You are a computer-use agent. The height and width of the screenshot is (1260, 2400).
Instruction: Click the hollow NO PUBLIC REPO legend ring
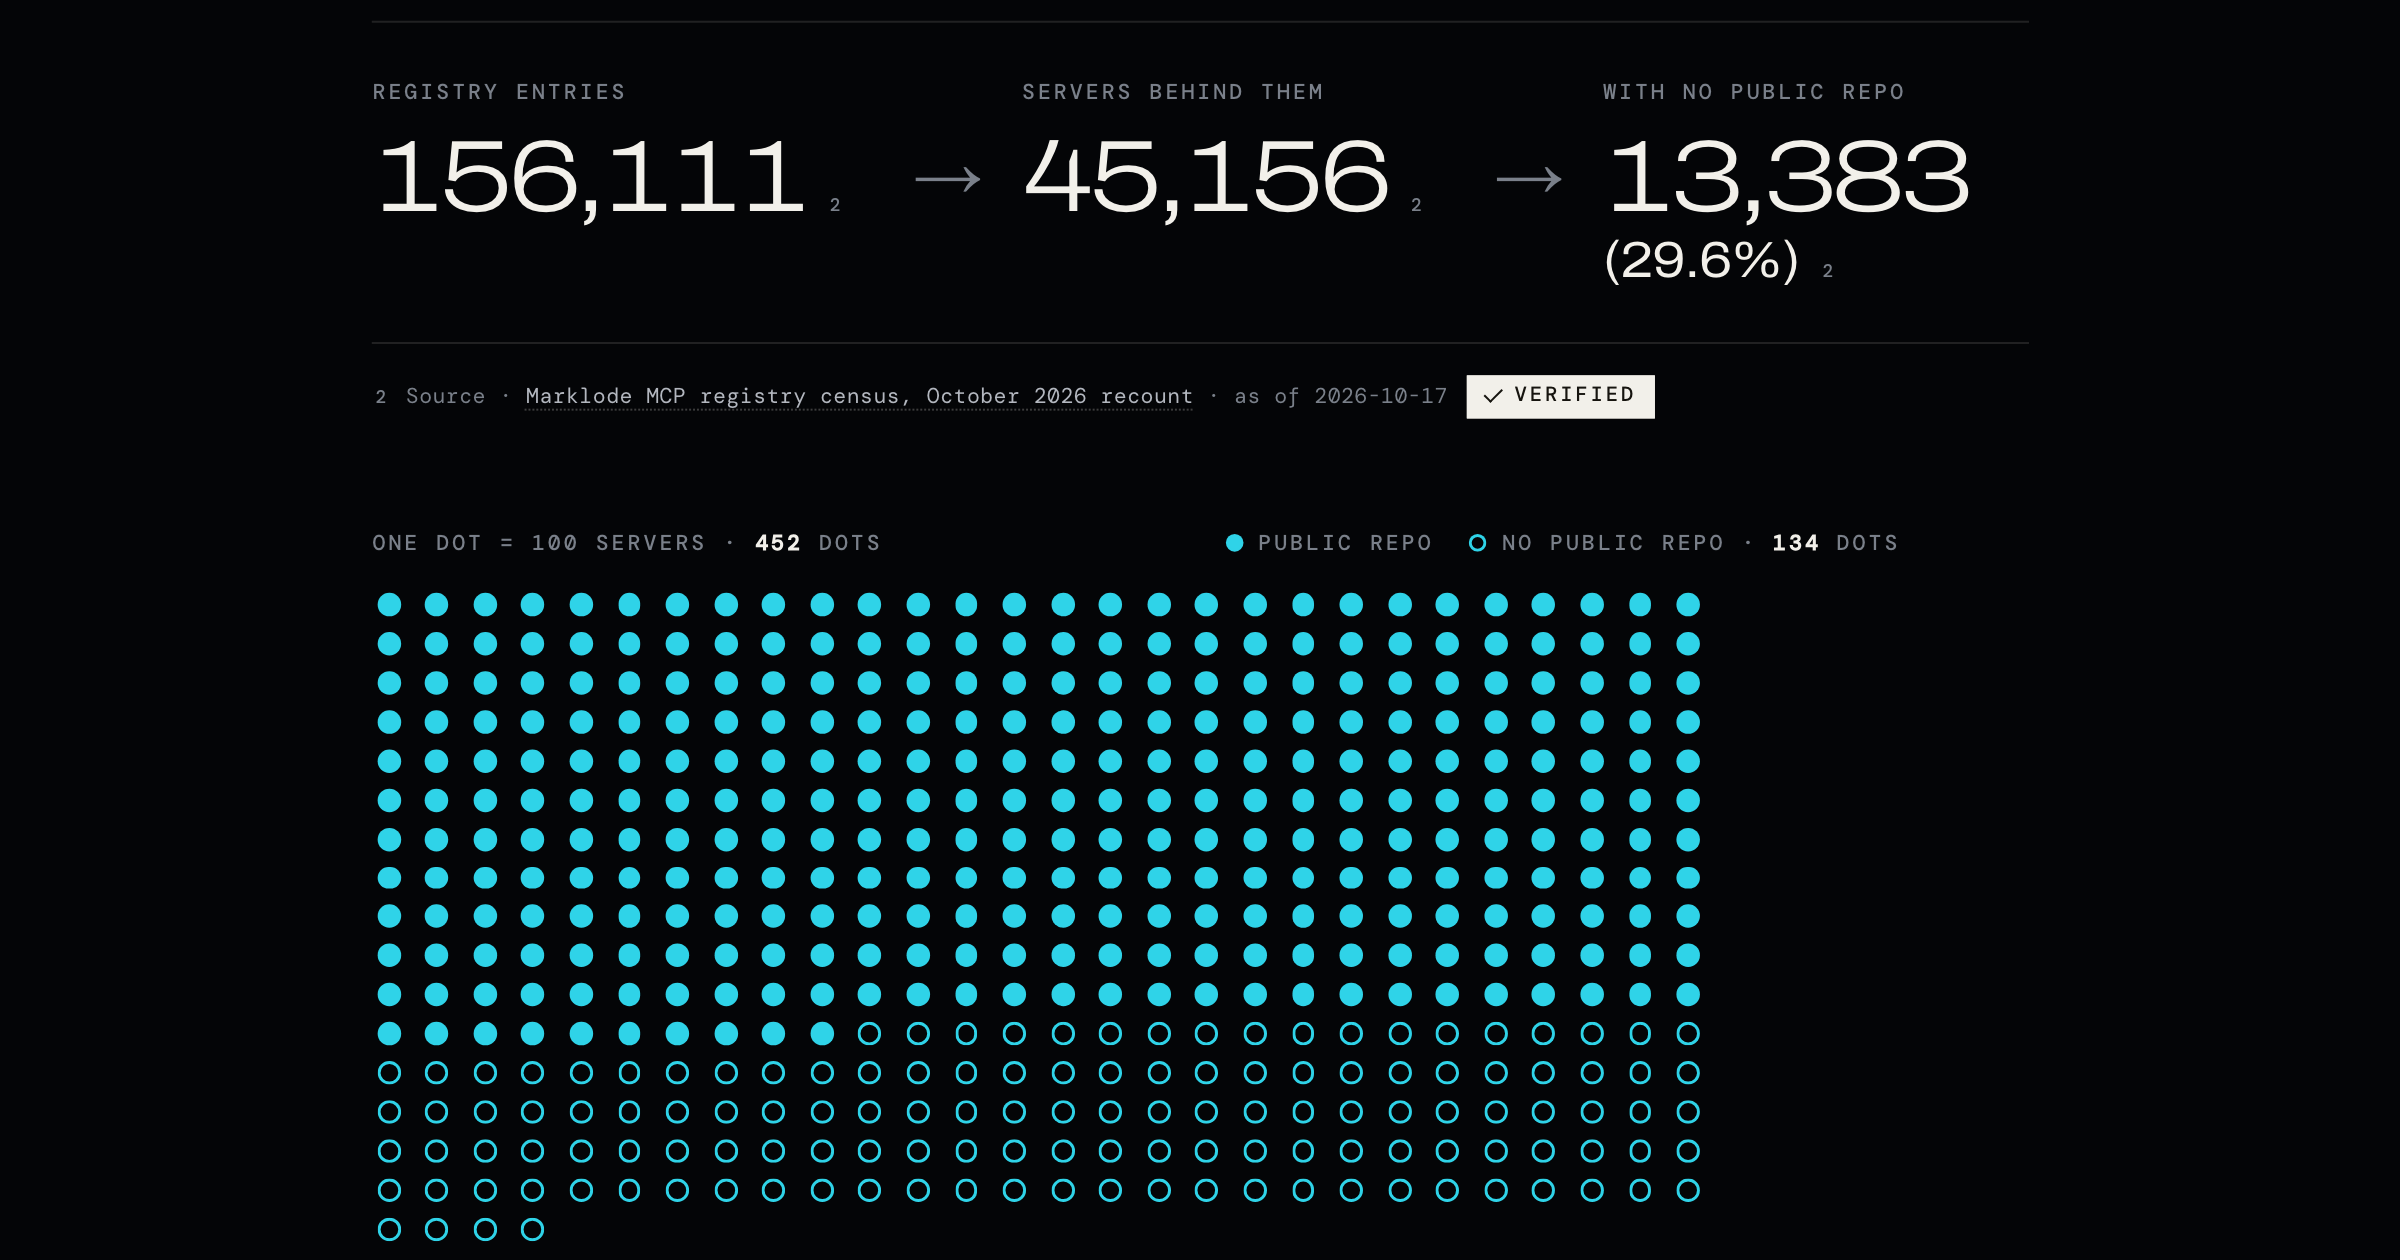coord(1477,543)
